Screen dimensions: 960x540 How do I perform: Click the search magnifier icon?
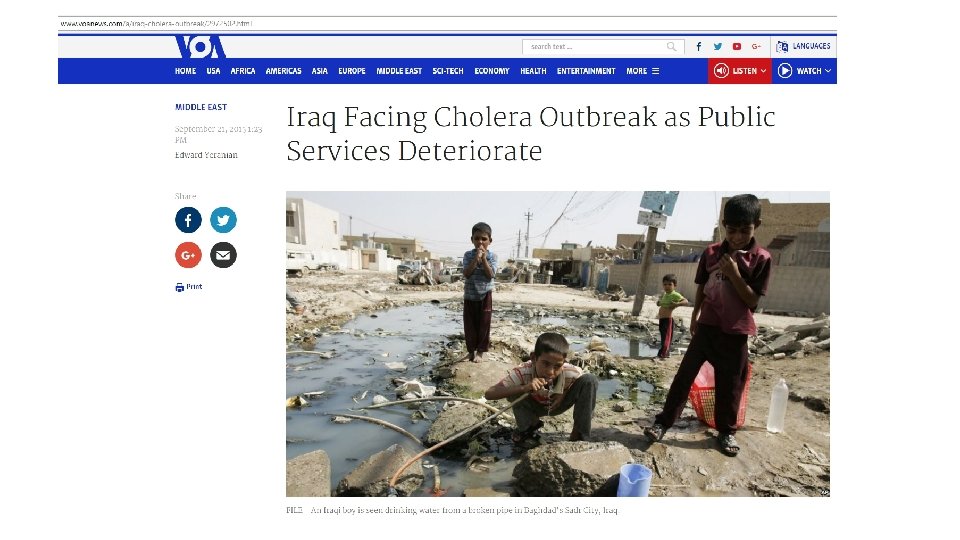point(672,47)
